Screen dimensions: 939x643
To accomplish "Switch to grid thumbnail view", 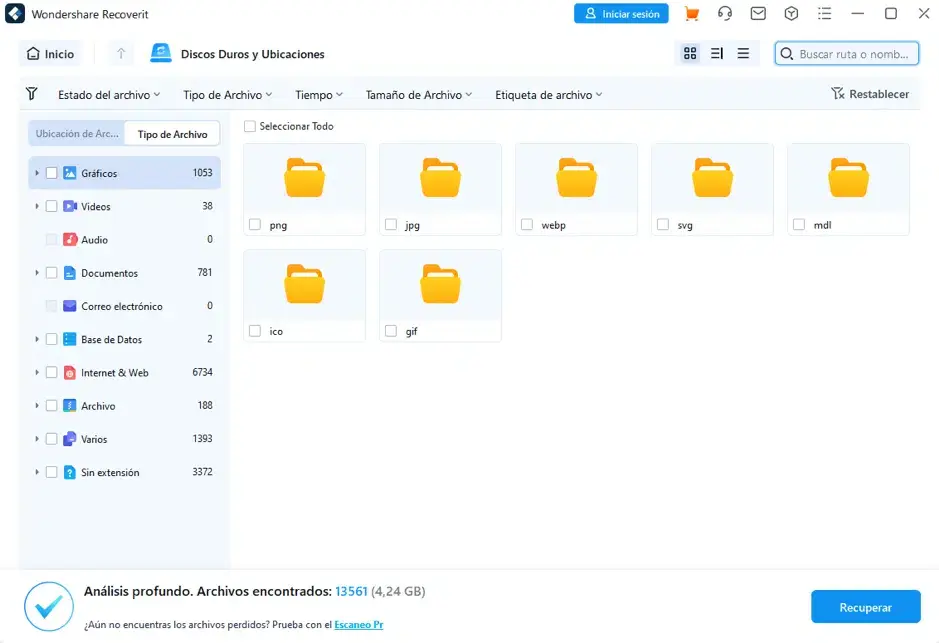I will click(690, 54).
